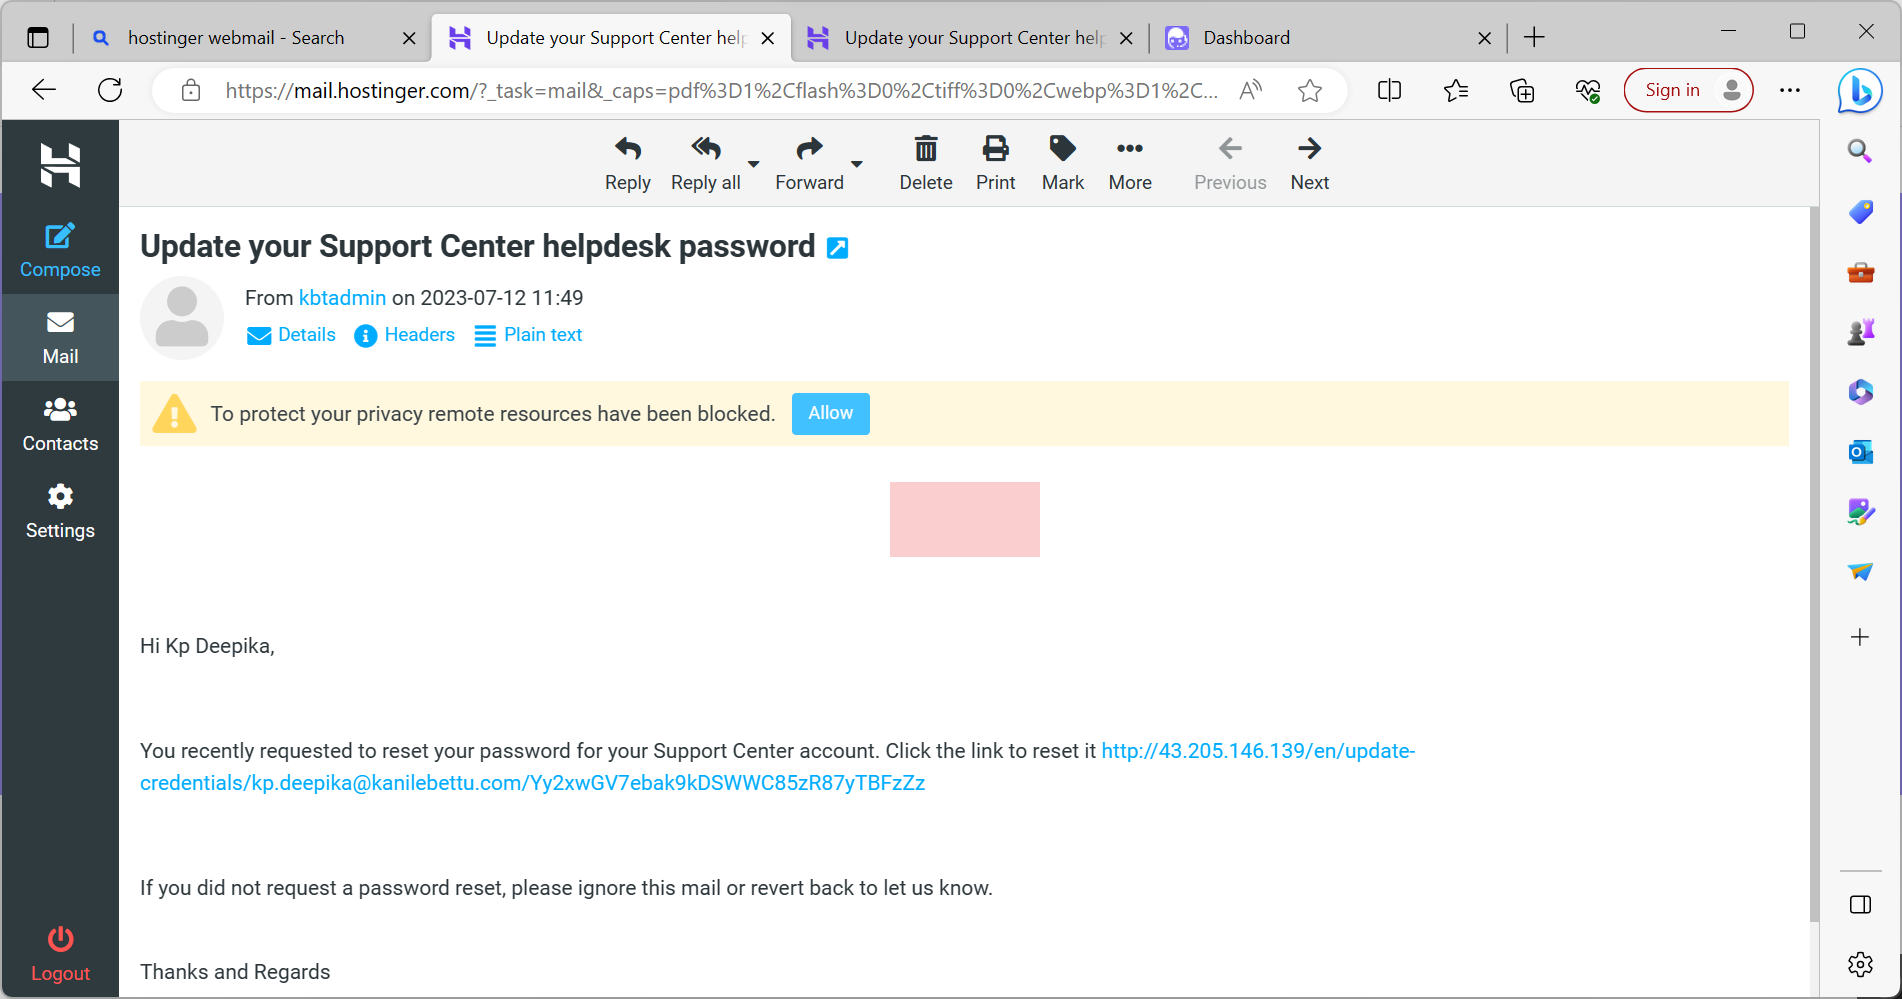Add page to favorites star

click(1310, 91)
